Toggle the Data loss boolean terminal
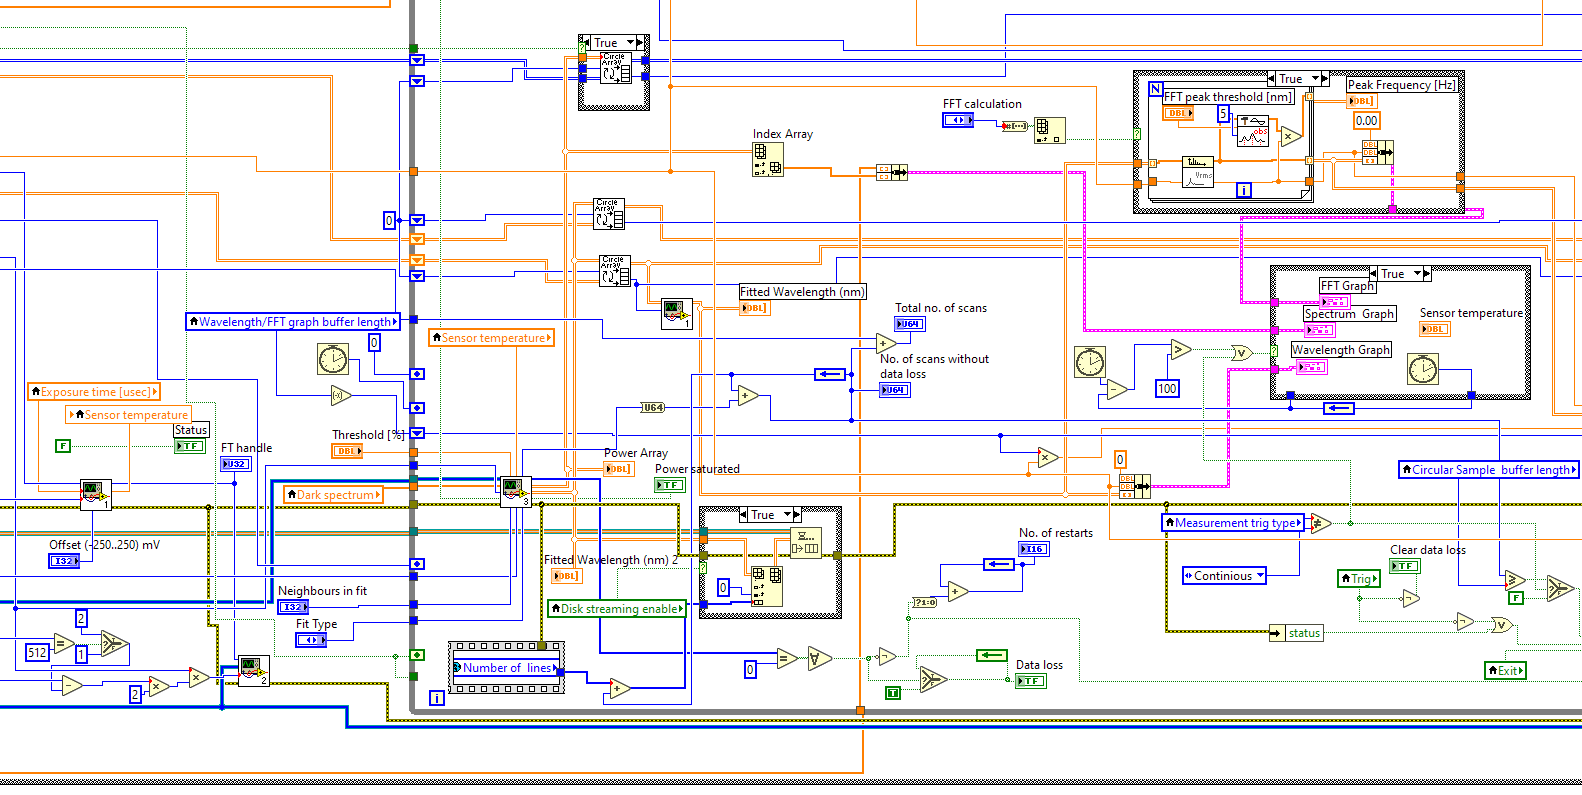 point(1031,681)
